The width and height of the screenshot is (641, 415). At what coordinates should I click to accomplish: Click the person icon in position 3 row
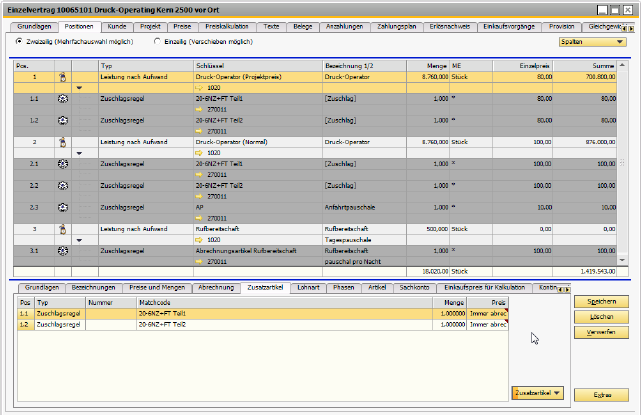click(x=62, y=229)
